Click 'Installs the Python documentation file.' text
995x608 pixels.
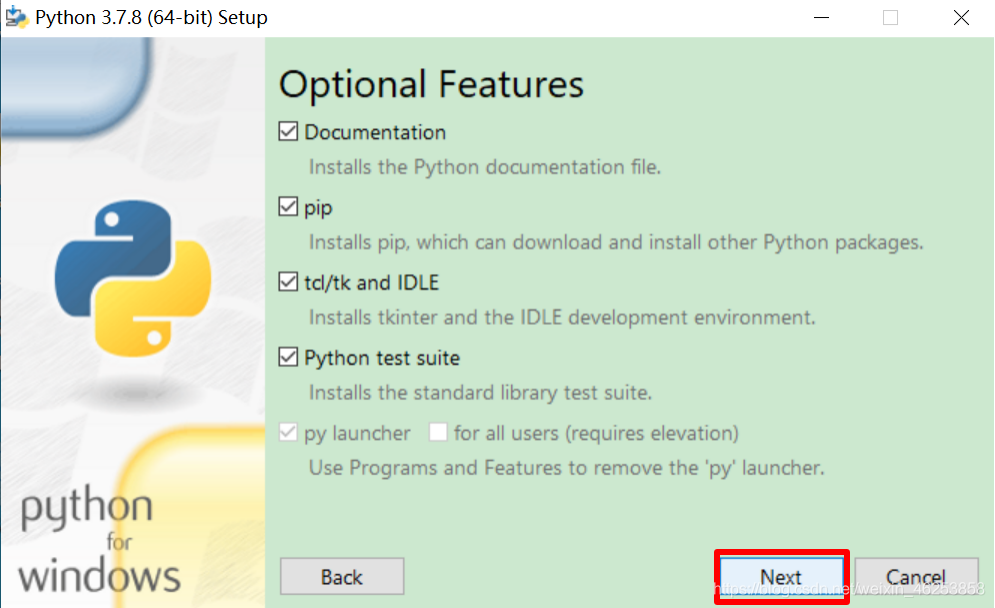[485, 167]
